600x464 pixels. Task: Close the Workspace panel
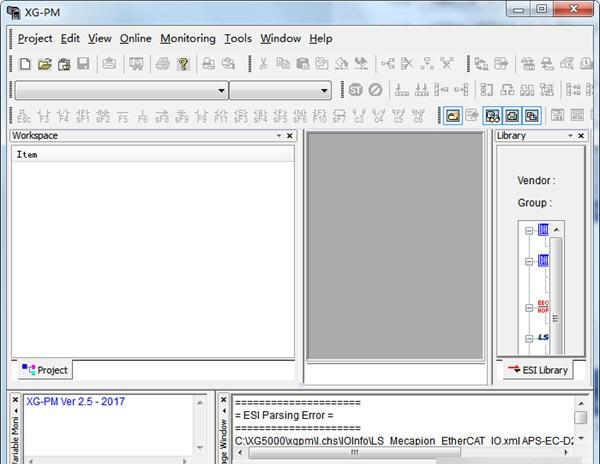tap(290, 136)
